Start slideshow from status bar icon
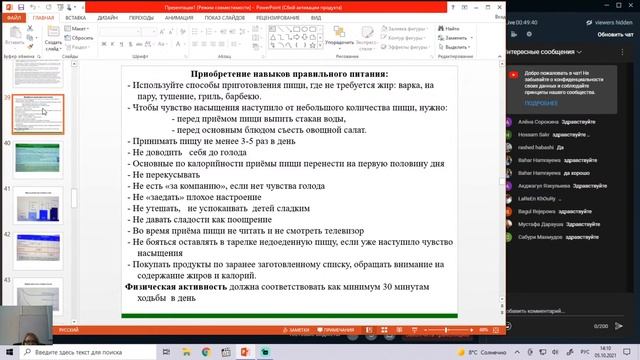 pos(414,330)
